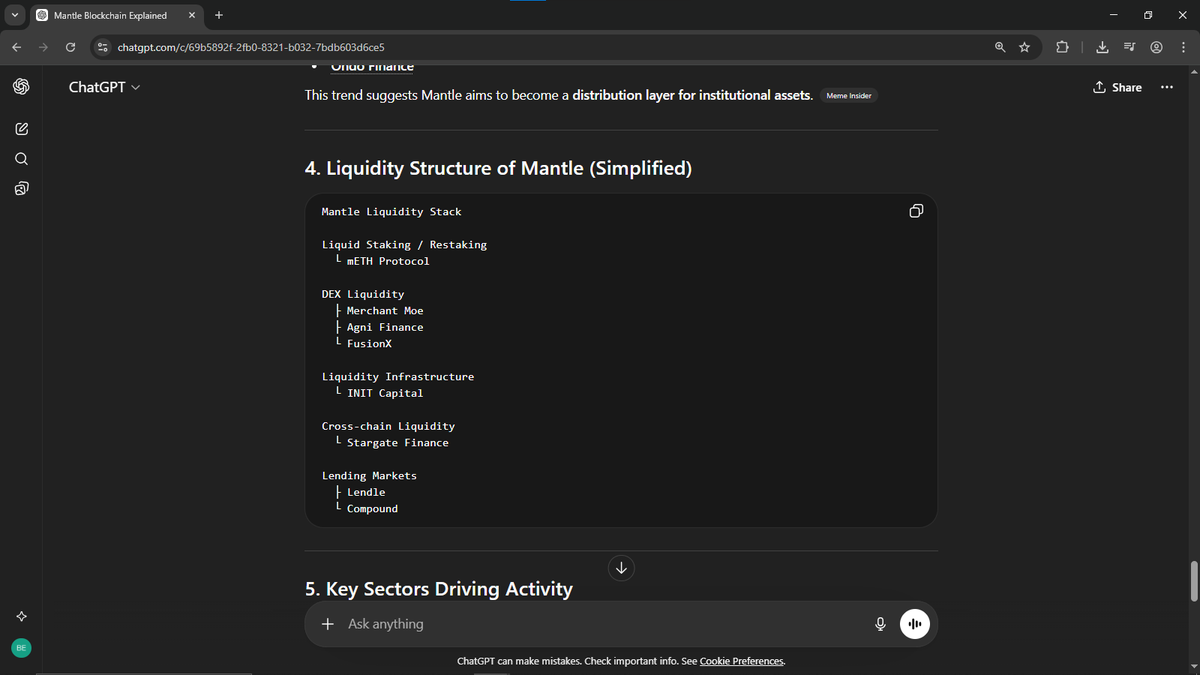Click 'DEX Liquidity' code line
Image resolution: width=1200 pixels, height=675 pixels.
[363, 294]
